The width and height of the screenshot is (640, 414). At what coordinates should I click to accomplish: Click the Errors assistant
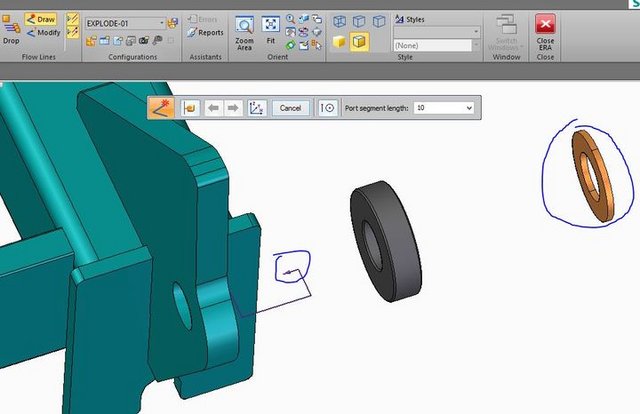point(202,19)
